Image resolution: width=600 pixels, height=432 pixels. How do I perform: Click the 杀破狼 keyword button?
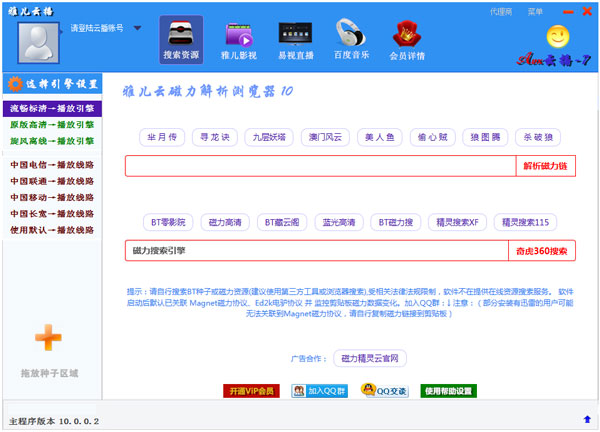538,137
